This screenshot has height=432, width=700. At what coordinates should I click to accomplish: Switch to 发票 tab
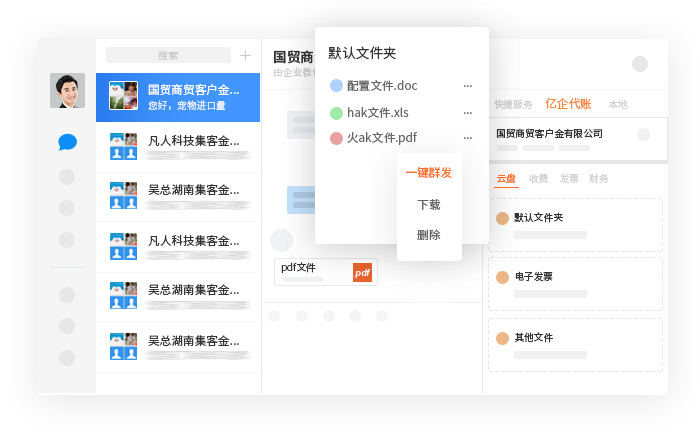(x=569, y=179)
